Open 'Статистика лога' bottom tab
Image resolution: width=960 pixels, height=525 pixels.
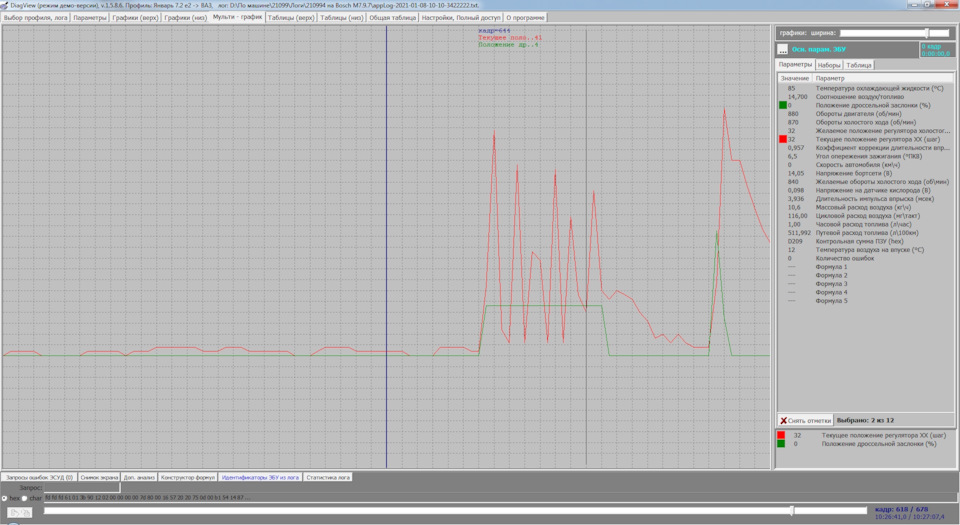coord(328,477)
